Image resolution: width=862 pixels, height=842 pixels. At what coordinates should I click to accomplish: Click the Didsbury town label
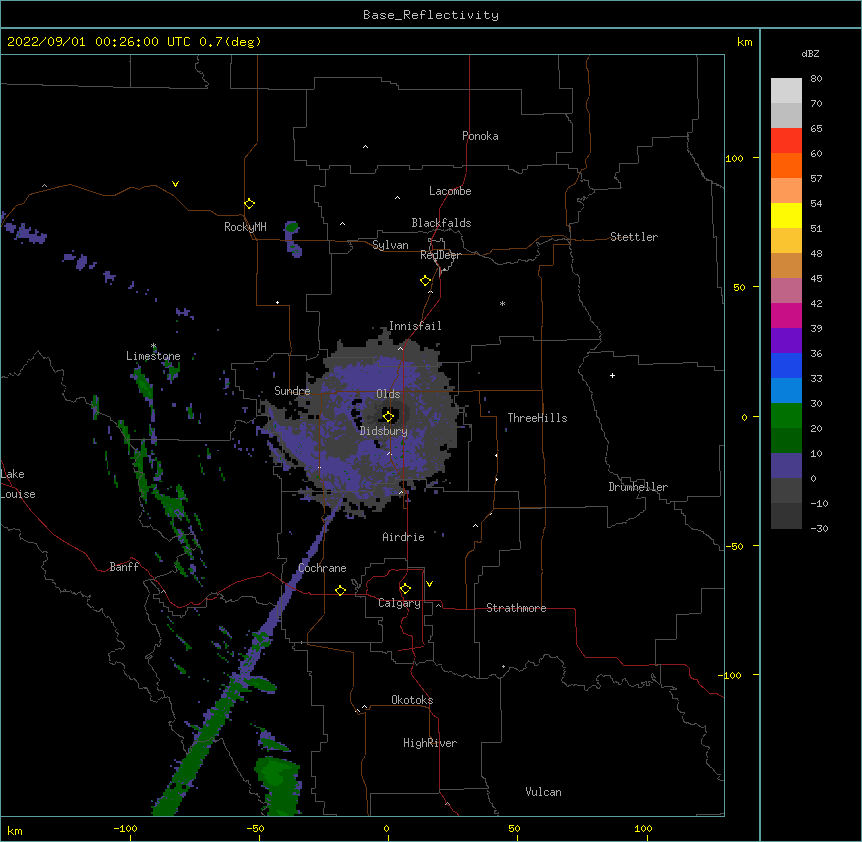coord(384,431)
